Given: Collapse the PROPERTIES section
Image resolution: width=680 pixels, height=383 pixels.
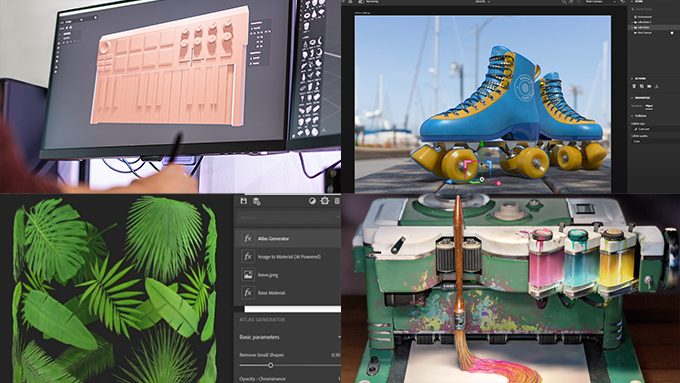Looking at the screenshot, I should click(x=632, y=98).
